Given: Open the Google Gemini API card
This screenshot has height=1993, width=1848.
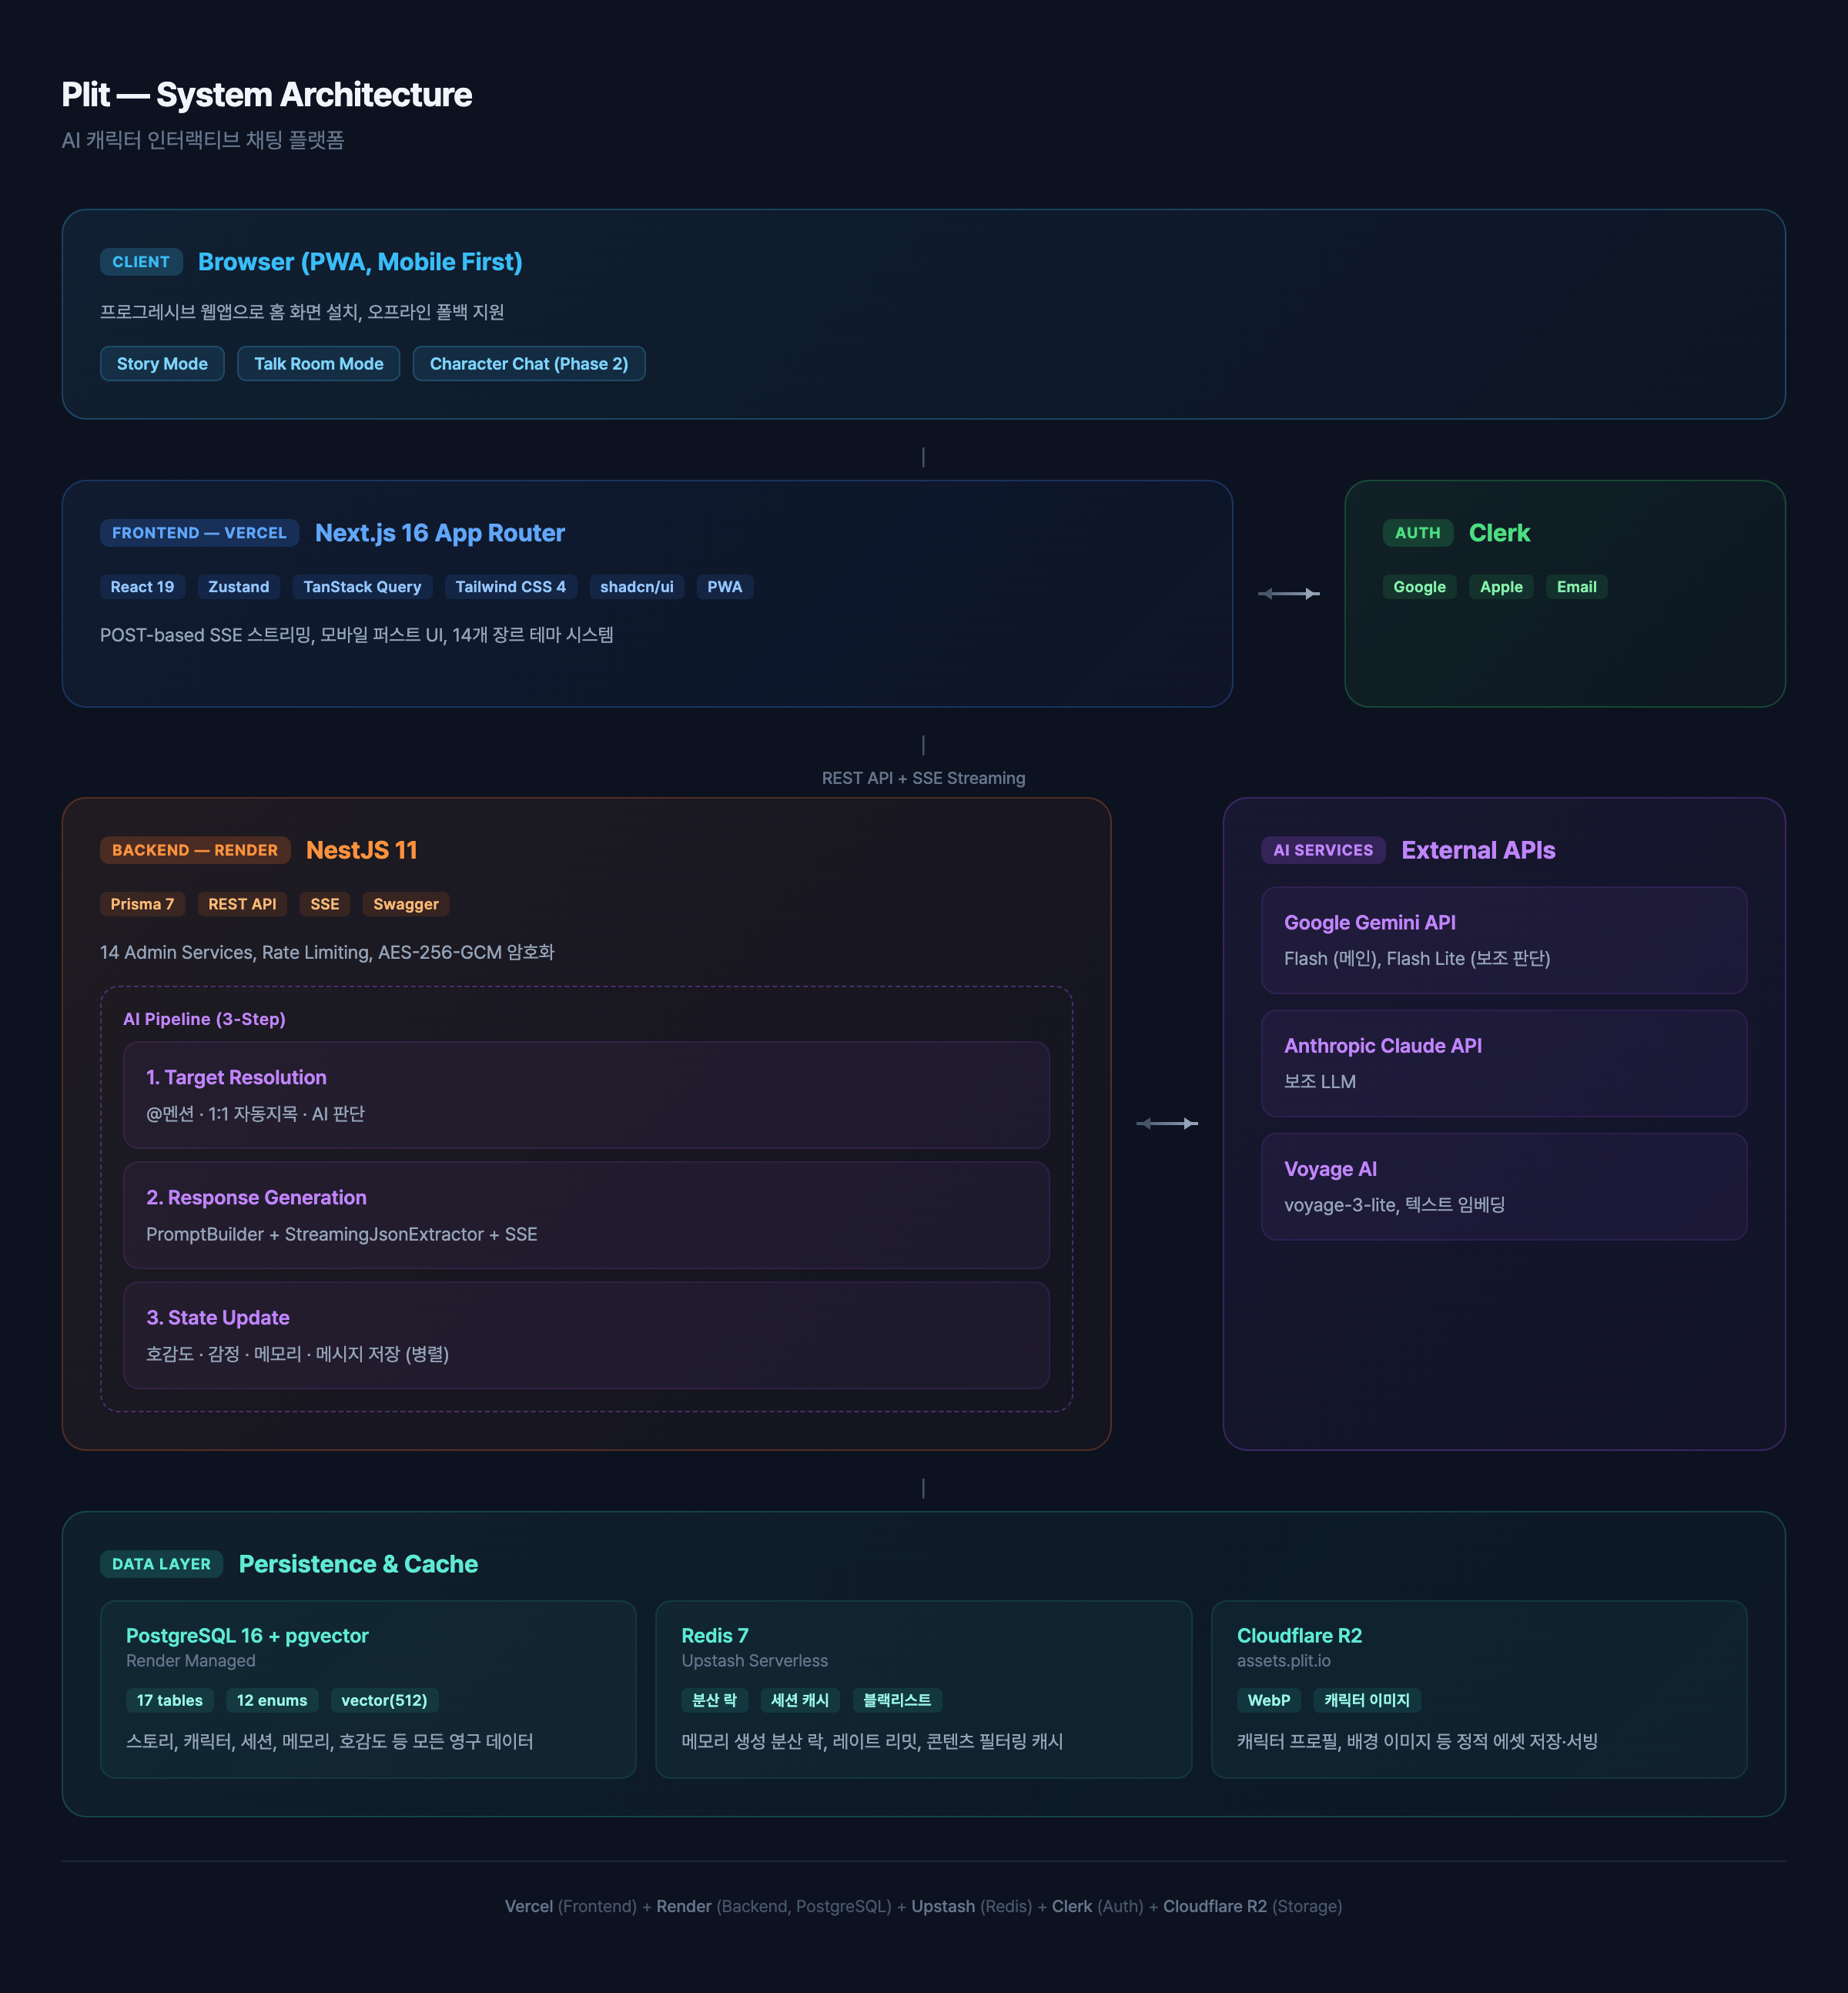Looking at the screenshot, I should pos(1503,940).
